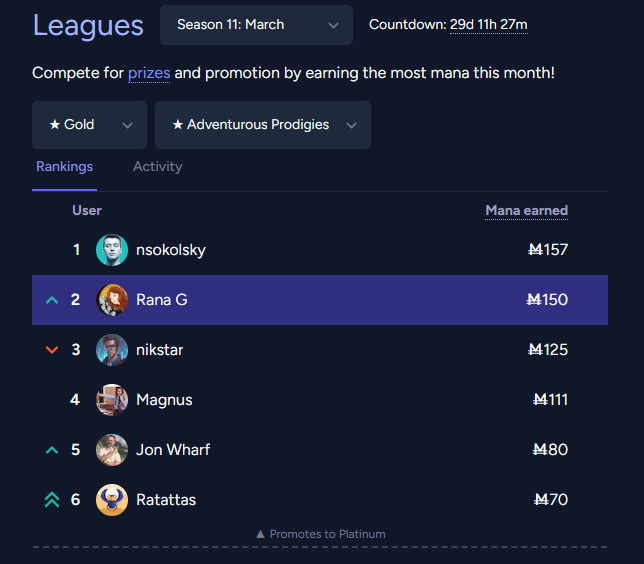The height and width of the screenshot is (564, 644).
Task: Click the countdown time 29d 11h 27m
Action: [x=489, y=25]
